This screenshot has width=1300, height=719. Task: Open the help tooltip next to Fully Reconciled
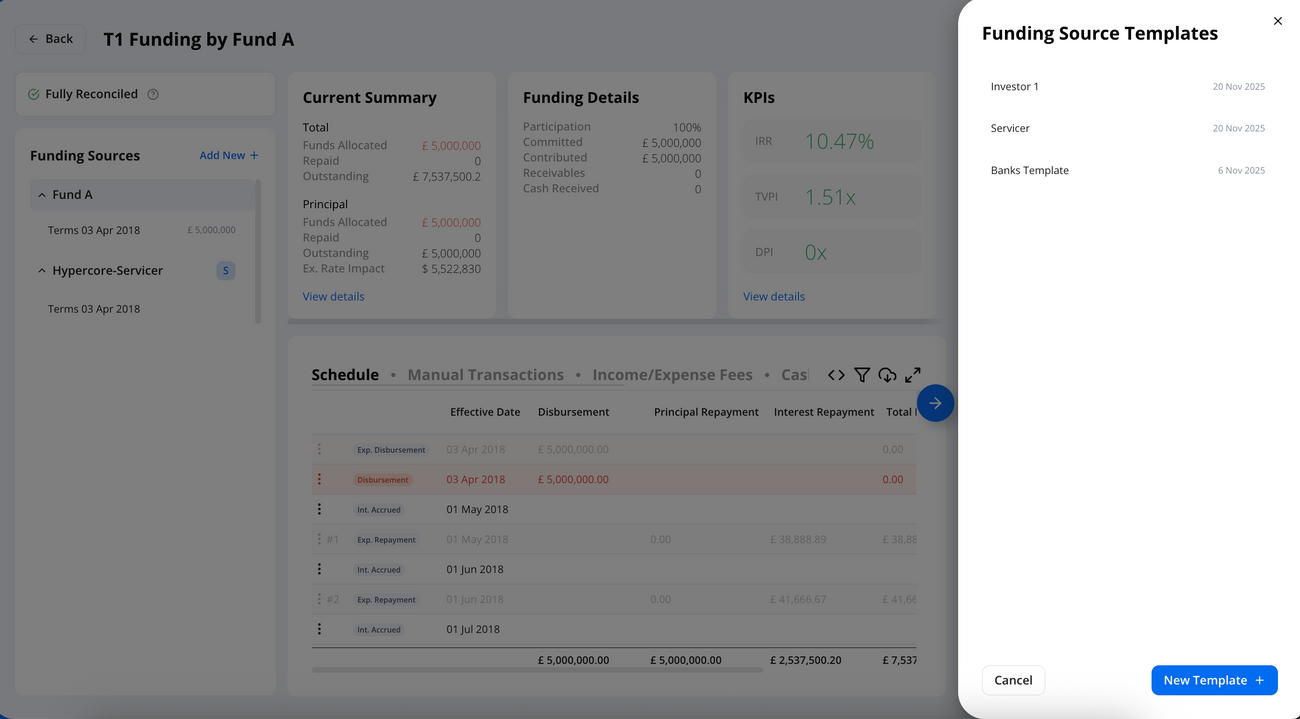(153, 93)
